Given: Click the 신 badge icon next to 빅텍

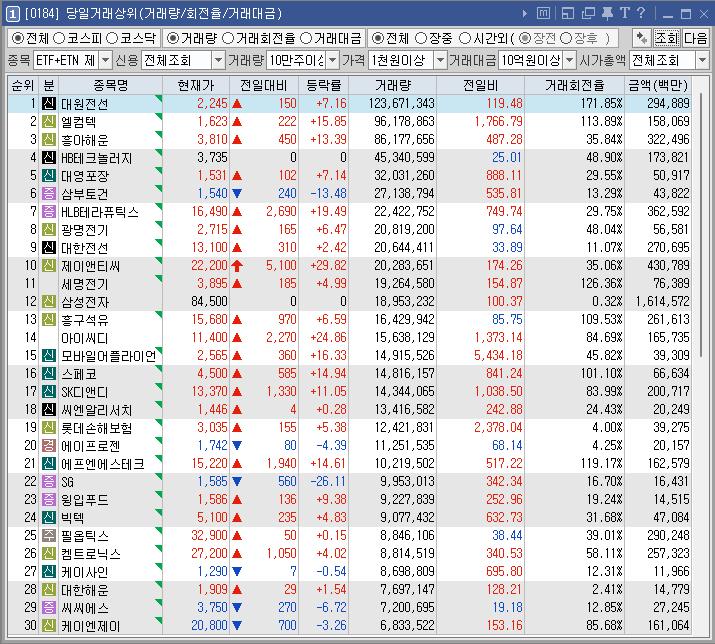Looking at the screenshot, I should (49, 517).
